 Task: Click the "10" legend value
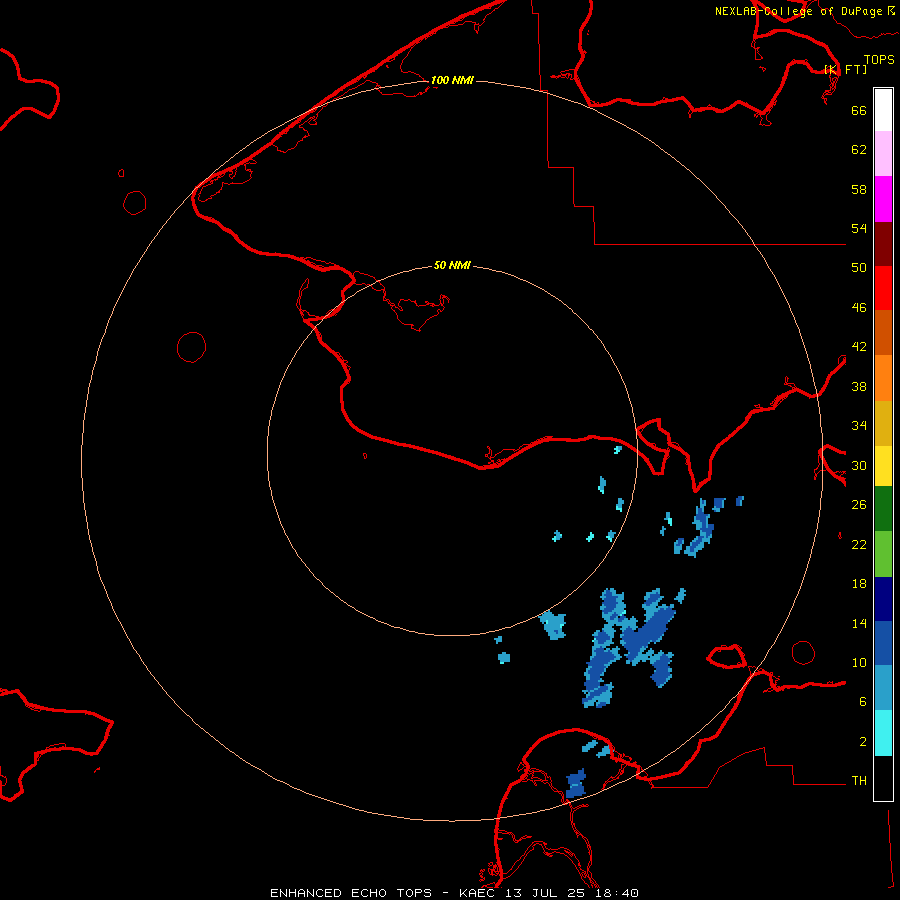859,662
